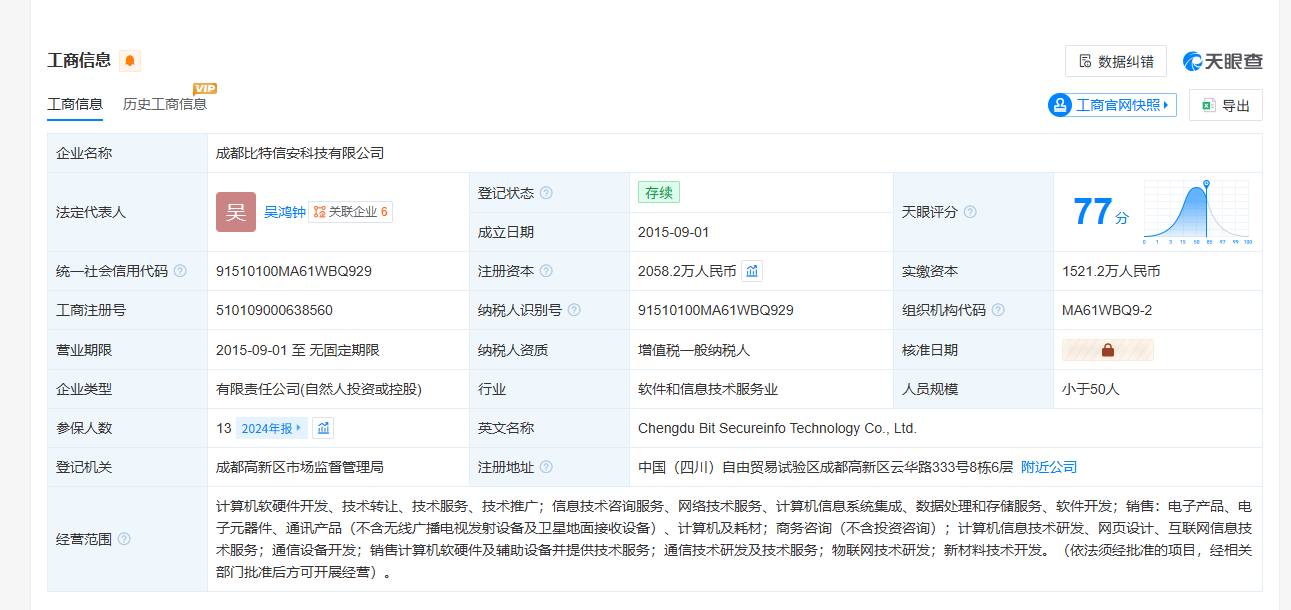1291x610 pixels.
Task: Select credit code 91510100MA61WBQ929 in 统一社会信用代码 row
Action: pos(294,271)
